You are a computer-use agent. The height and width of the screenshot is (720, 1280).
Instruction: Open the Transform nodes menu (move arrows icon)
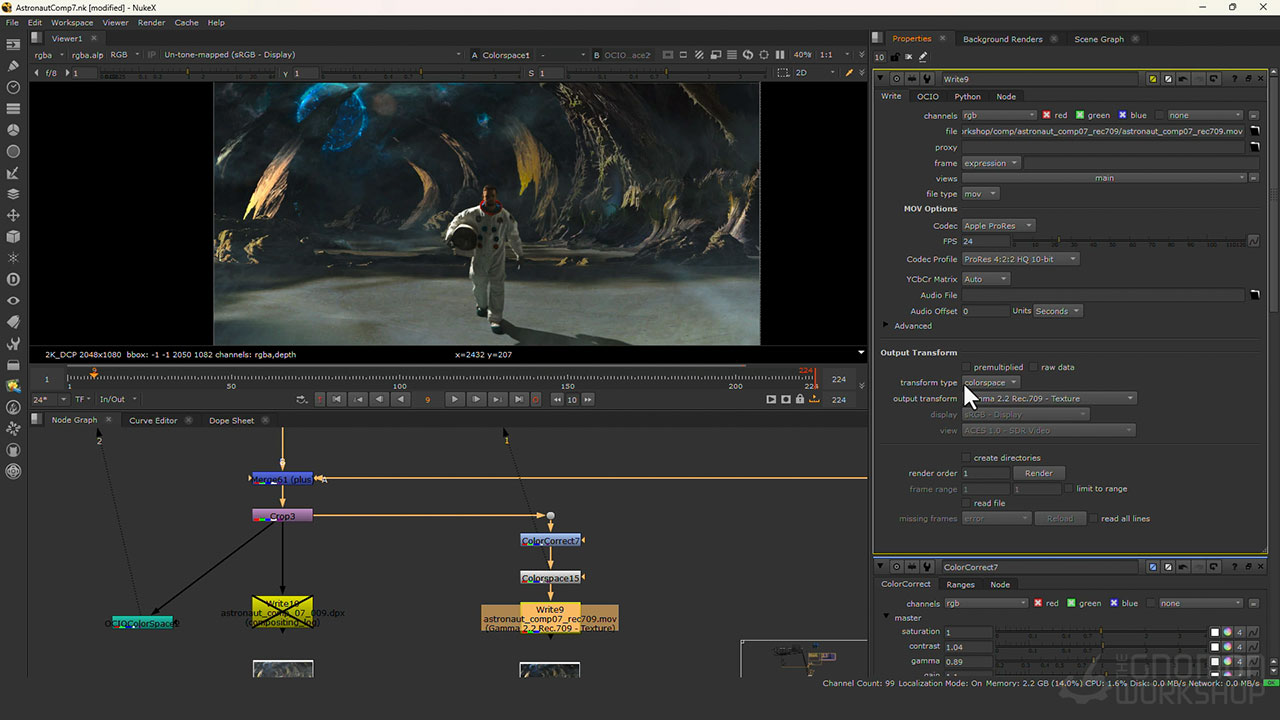(x=13, y=215)
